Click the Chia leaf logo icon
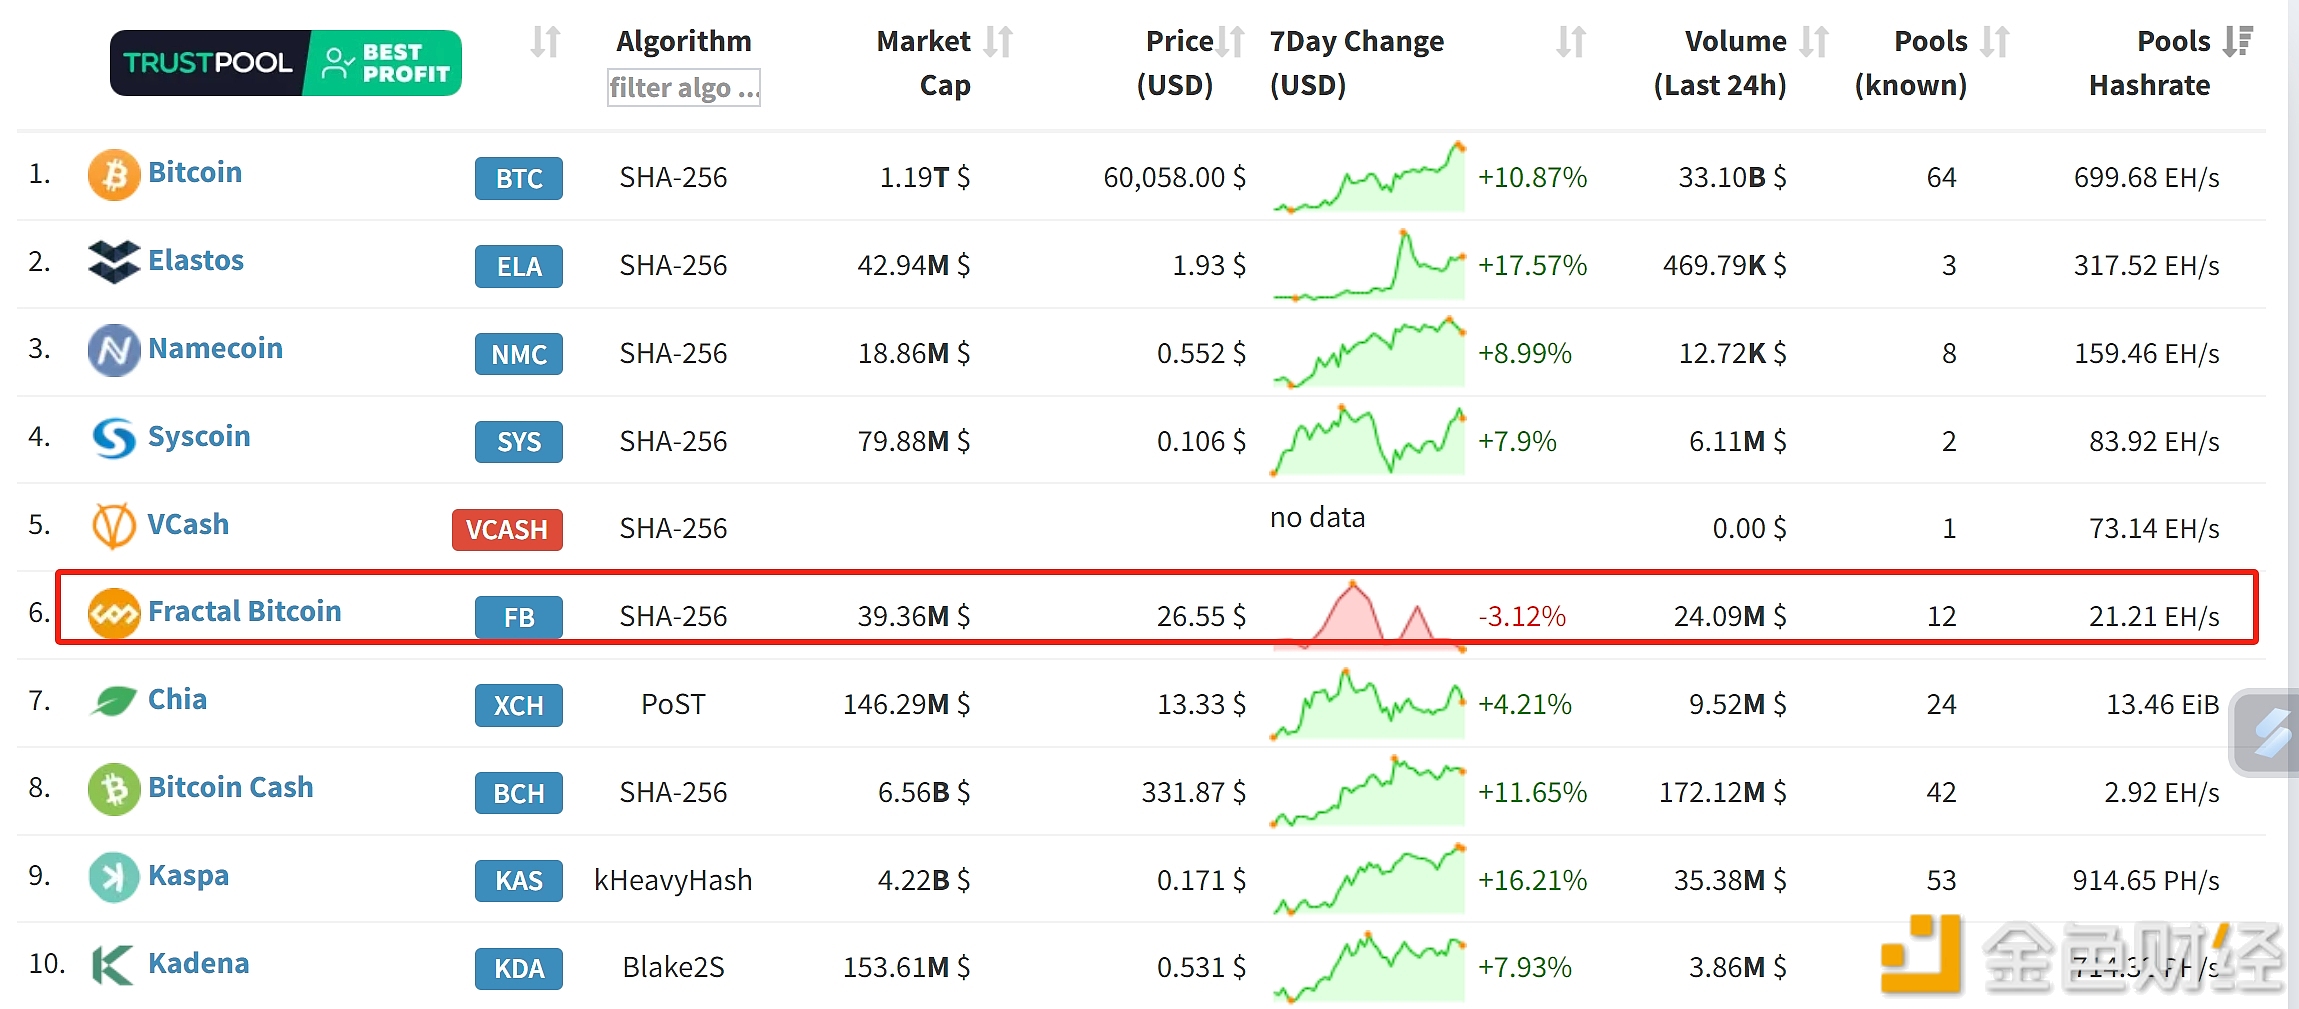 click(114, 701)
